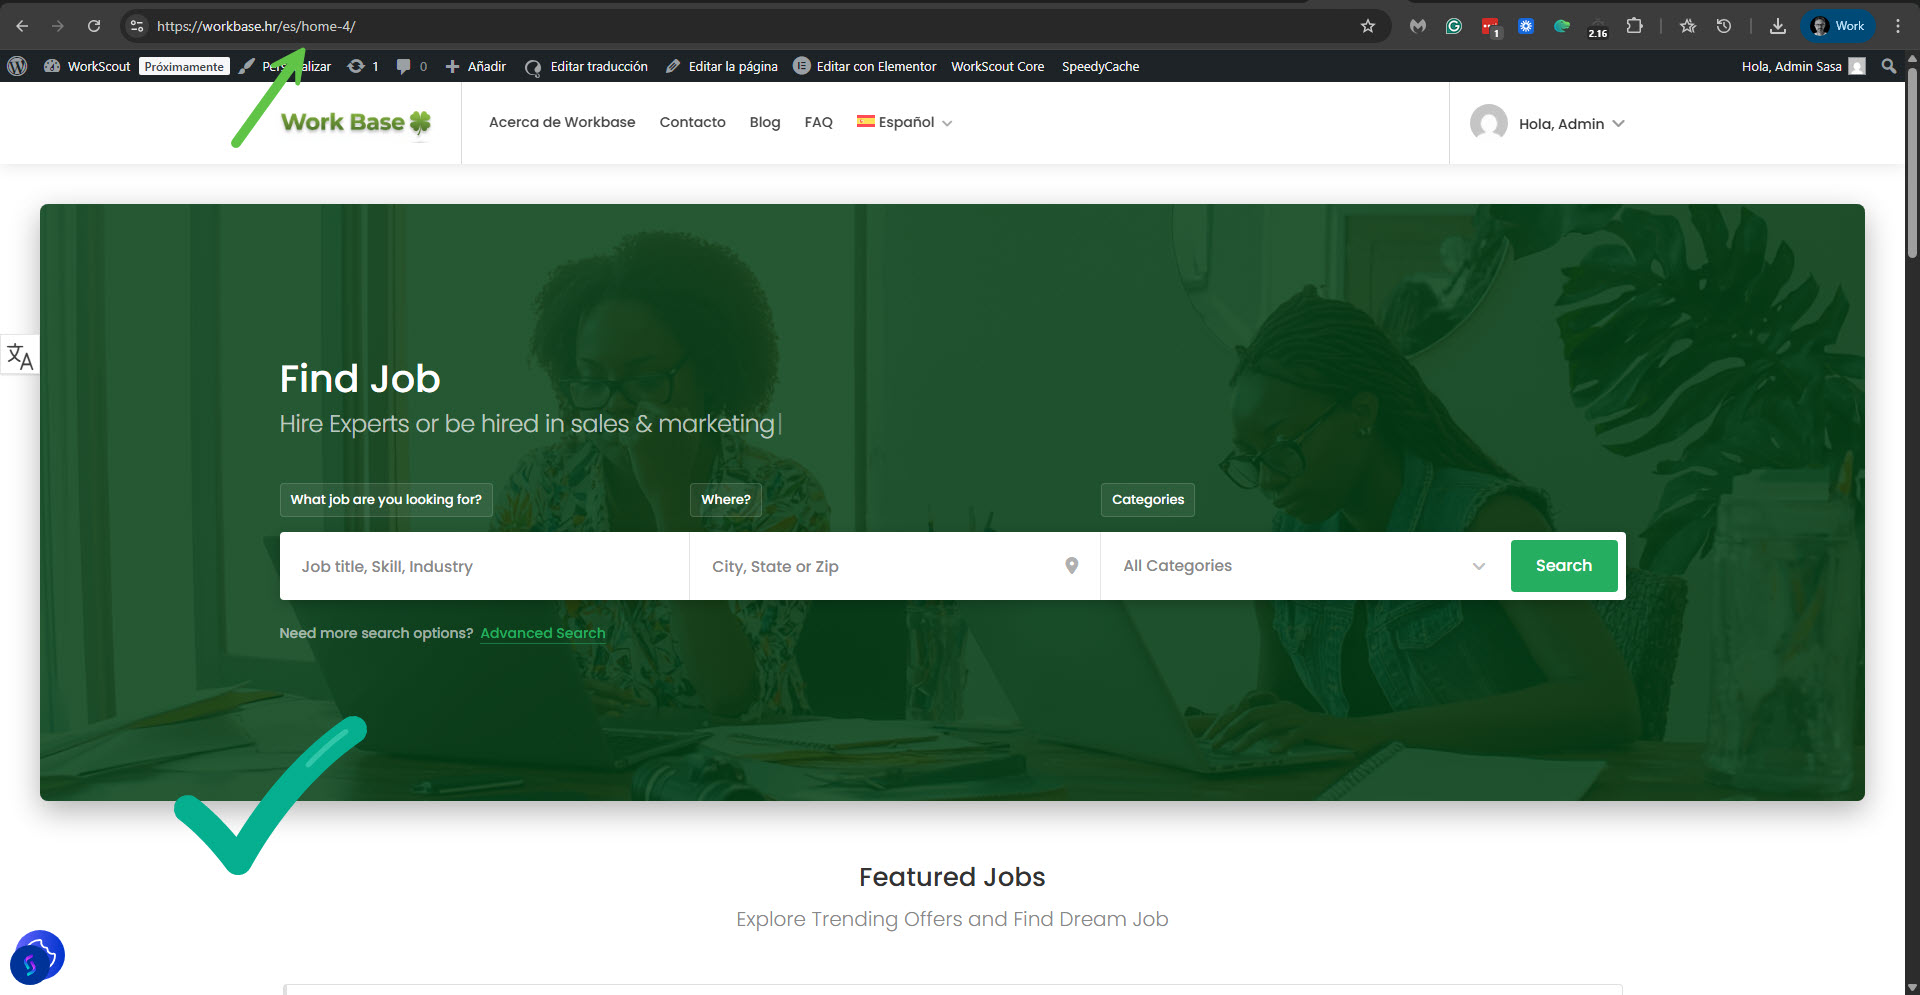Open WorkScout Core in the admin bar

coord(997,66)
